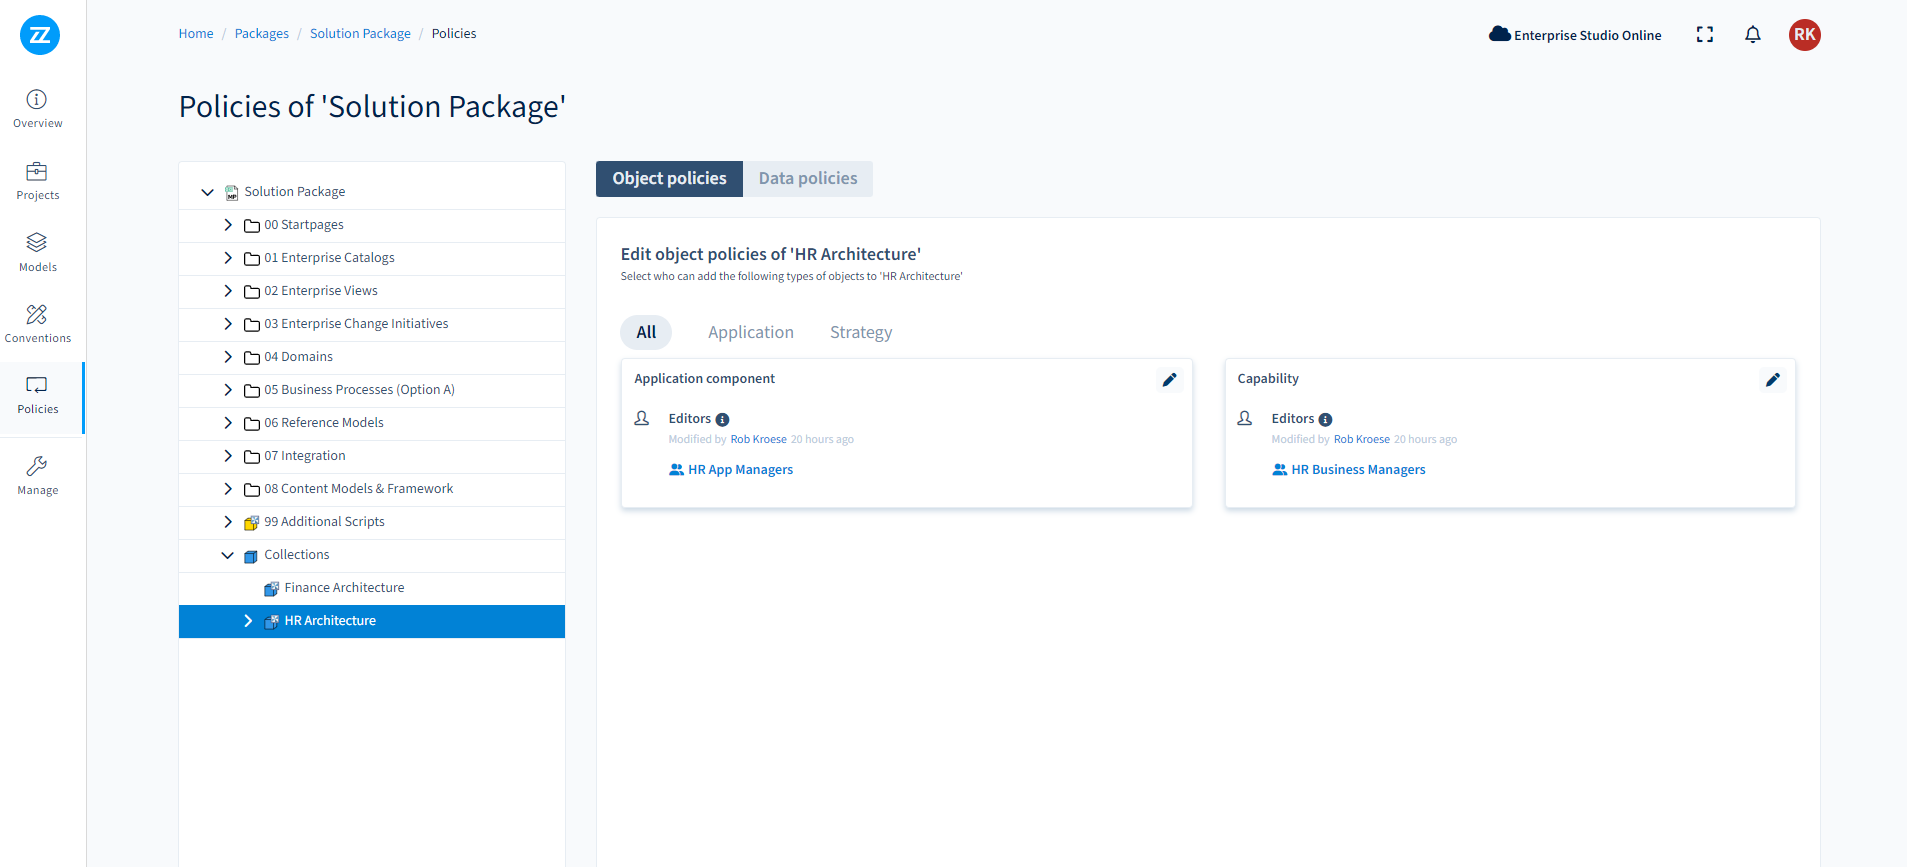
Task: Collapse the Collections node
Action: click(x=228, y=555)
